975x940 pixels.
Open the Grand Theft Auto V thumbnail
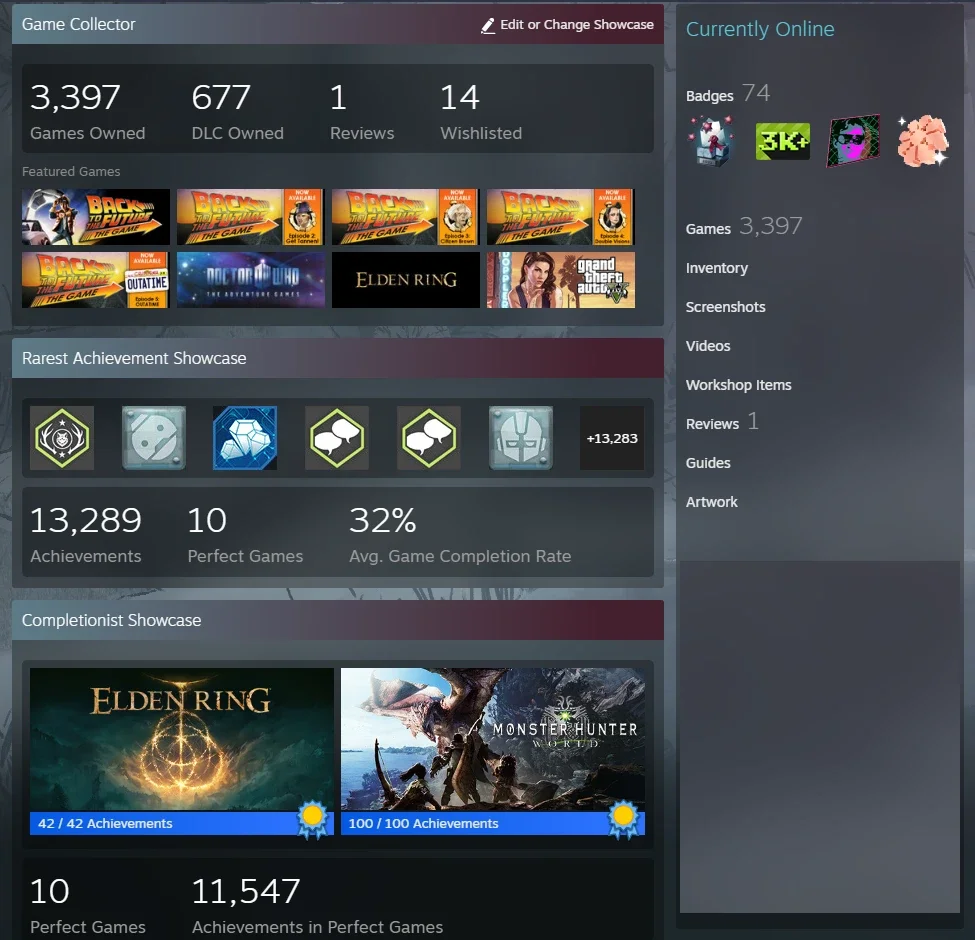(561, 280)
